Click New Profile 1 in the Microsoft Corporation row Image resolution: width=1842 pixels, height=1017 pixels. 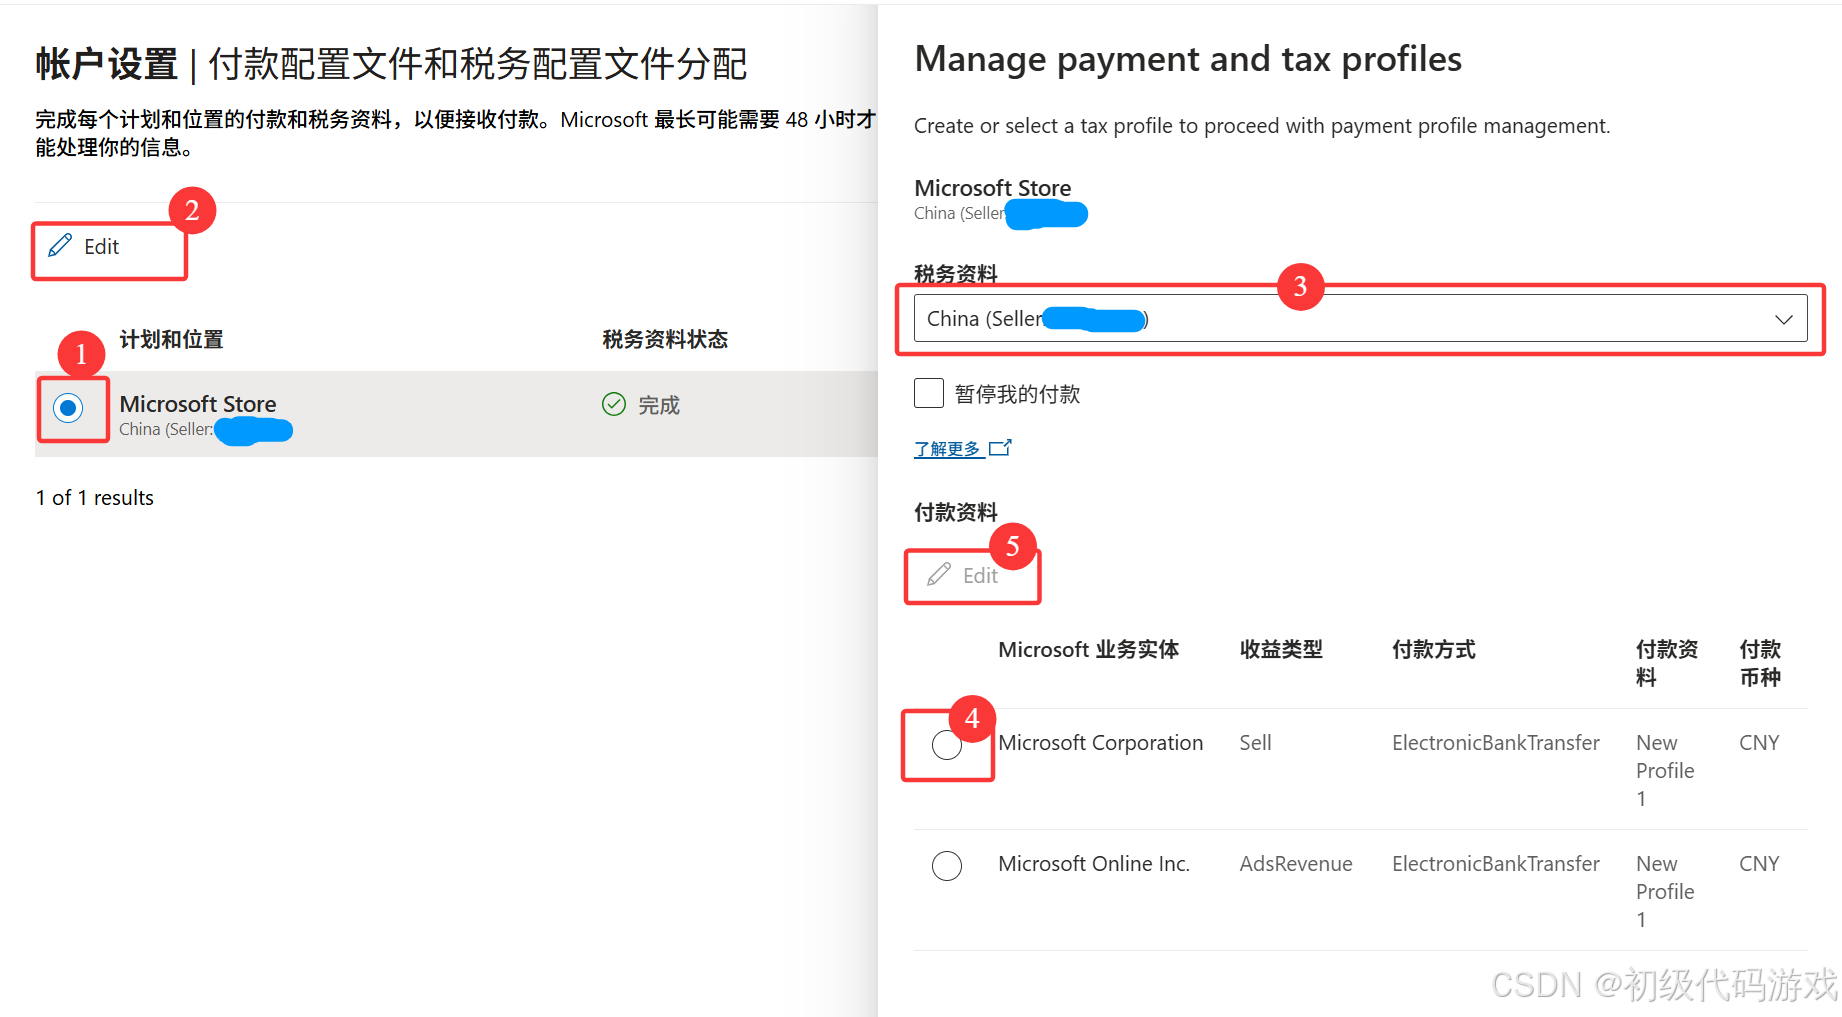tap(1665, 770)
